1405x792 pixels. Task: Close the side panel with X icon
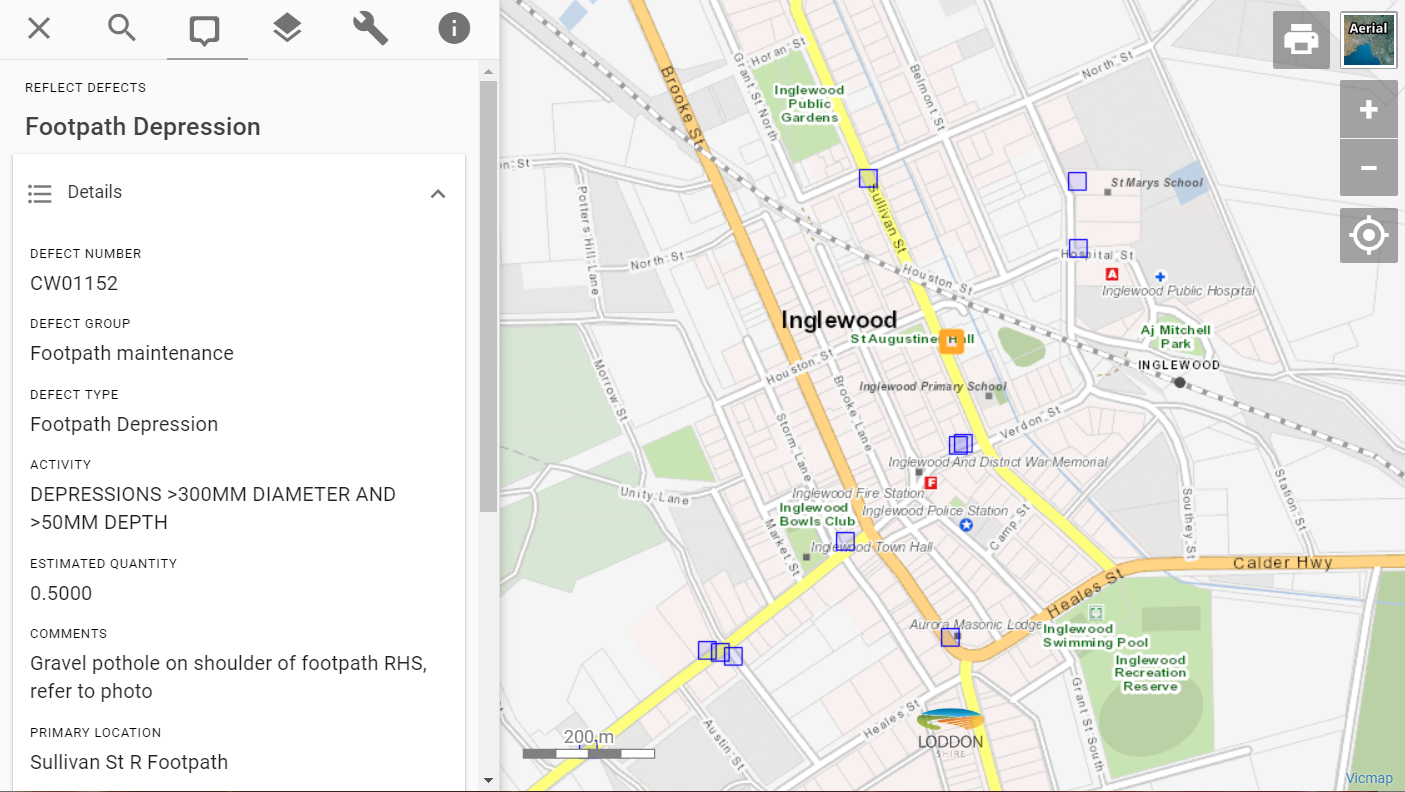[39, 28]
